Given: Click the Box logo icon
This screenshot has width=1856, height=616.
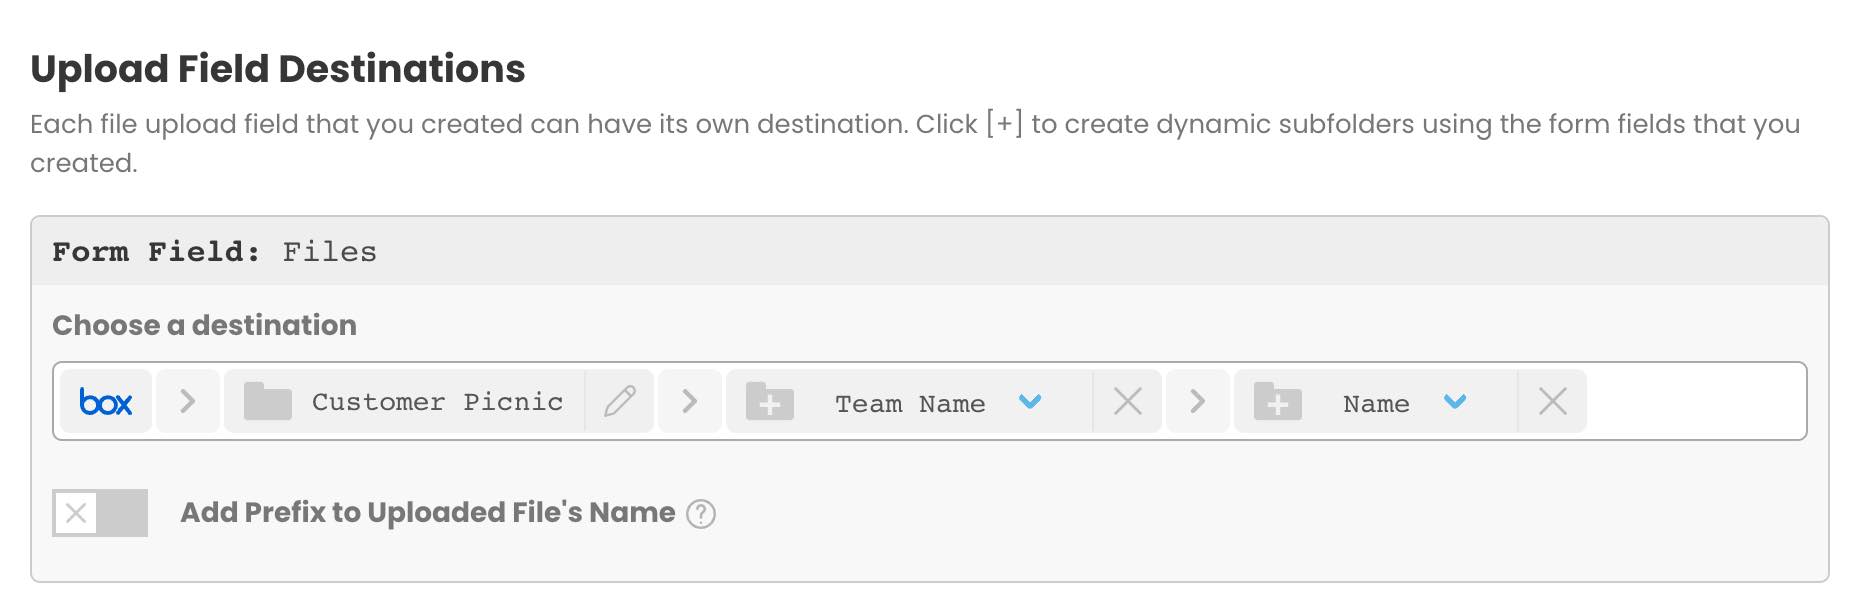Looking at the screenshot, I should click(x=106, y=402).
